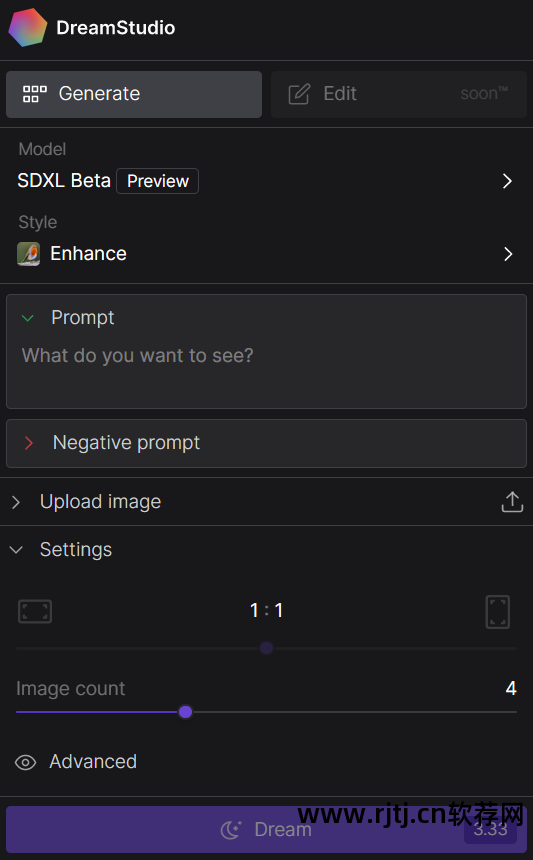Collapse the Prompt section green chevron
The width and height of the screenshot is (533, 860).
(27, 318)
